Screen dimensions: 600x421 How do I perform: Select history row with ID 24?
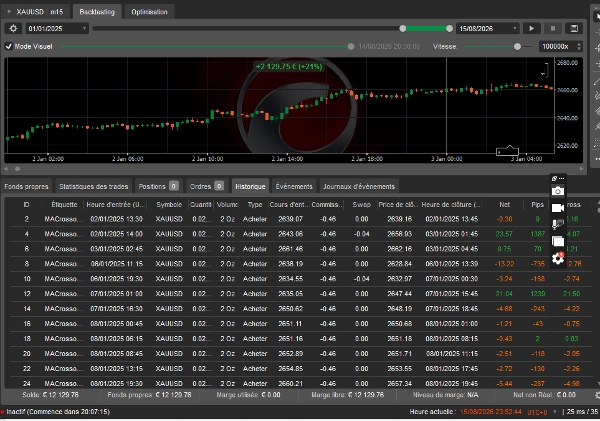[302, 383]
